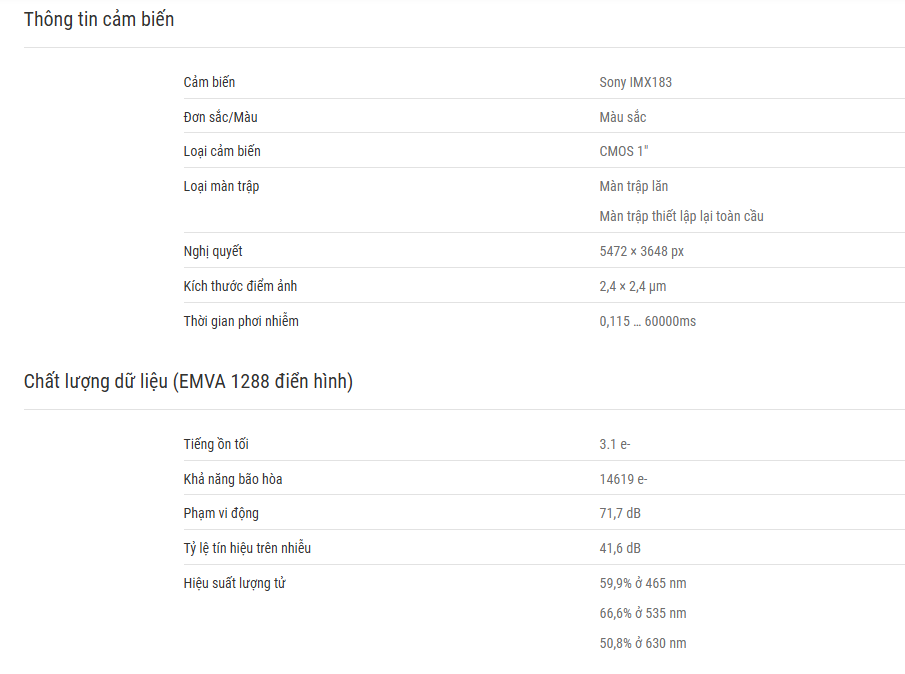Click the "Kích thước điểm ảnh" row label
Screen dimensions: 905x674
(x=240, y=286)
